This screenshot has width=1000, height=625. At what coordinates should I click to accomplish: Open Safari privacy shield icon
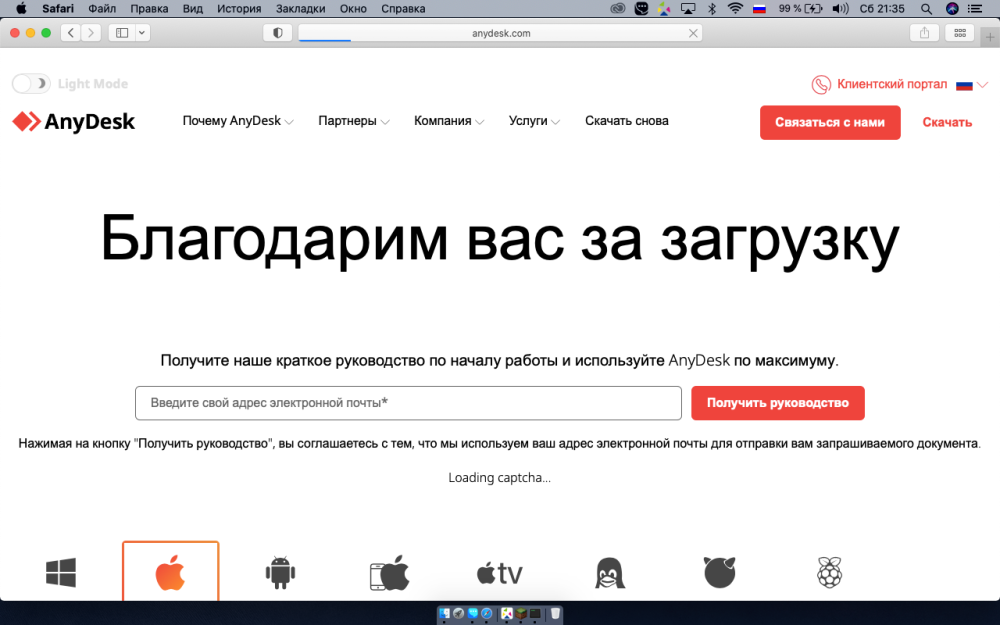277,33
